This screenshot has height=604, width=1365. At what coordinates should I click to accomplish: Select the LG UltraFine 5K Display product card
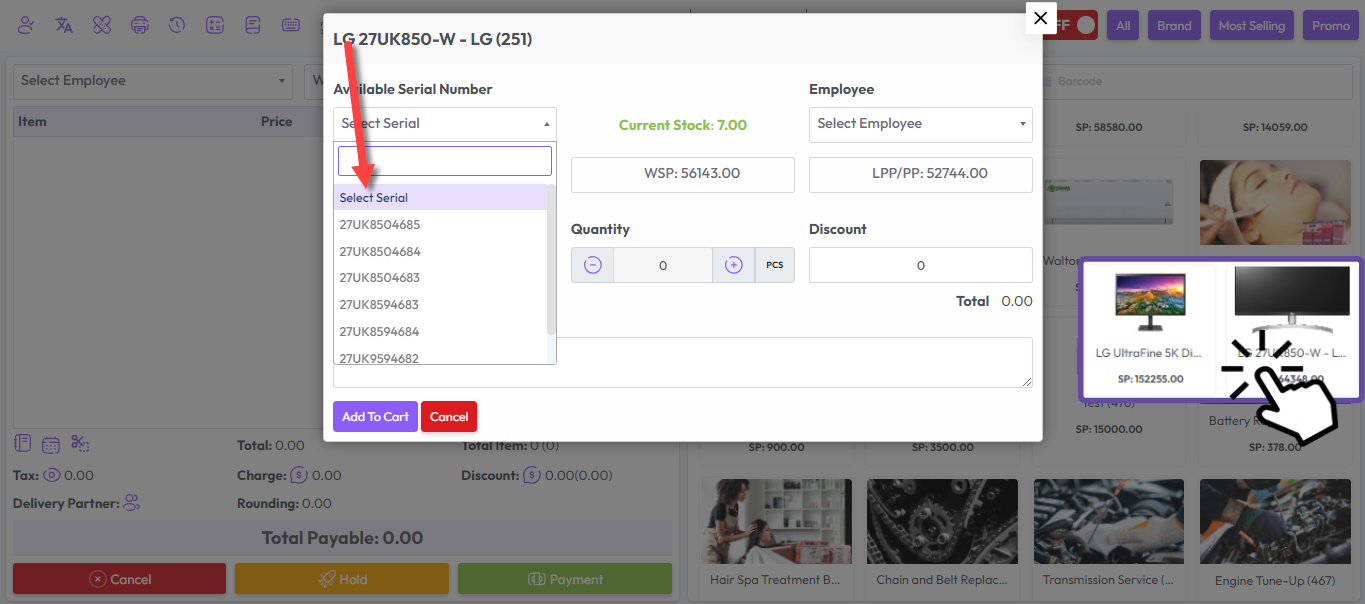1148,330
